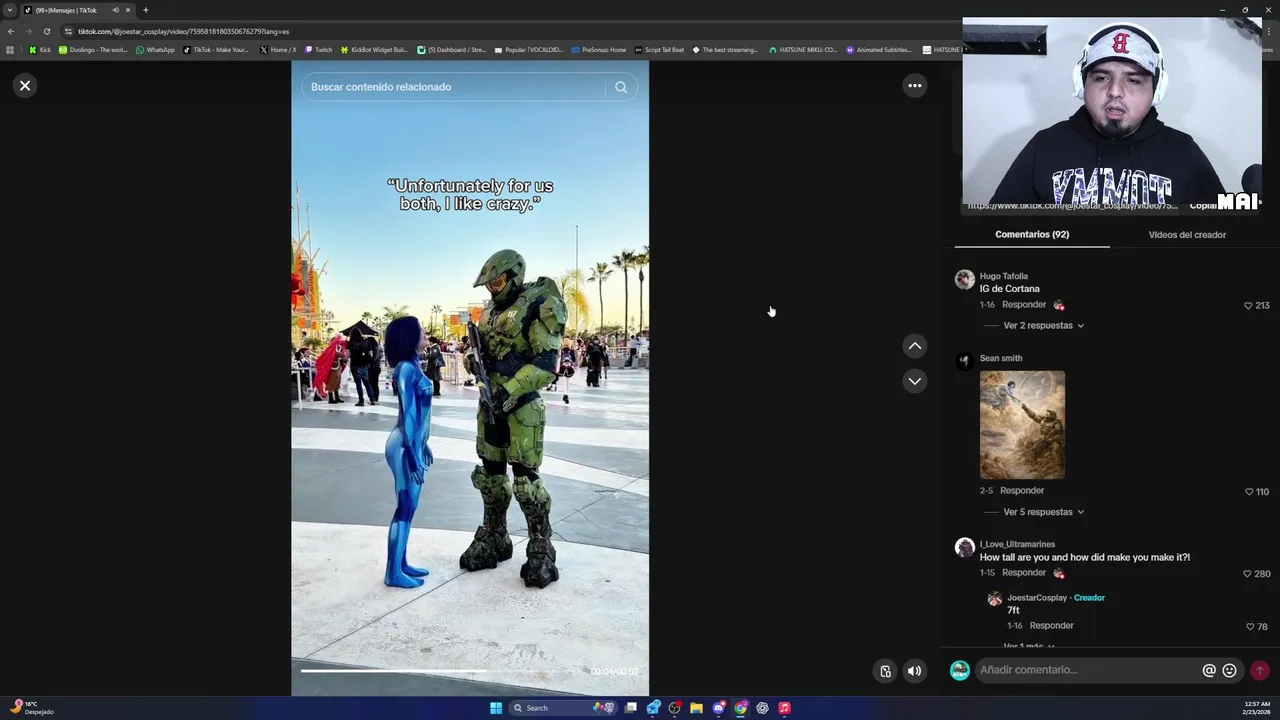The height and width of the screenshot is (720, 1280).
Task: Click the red post comment arrow button
Action: click(x=1260, y=671)
